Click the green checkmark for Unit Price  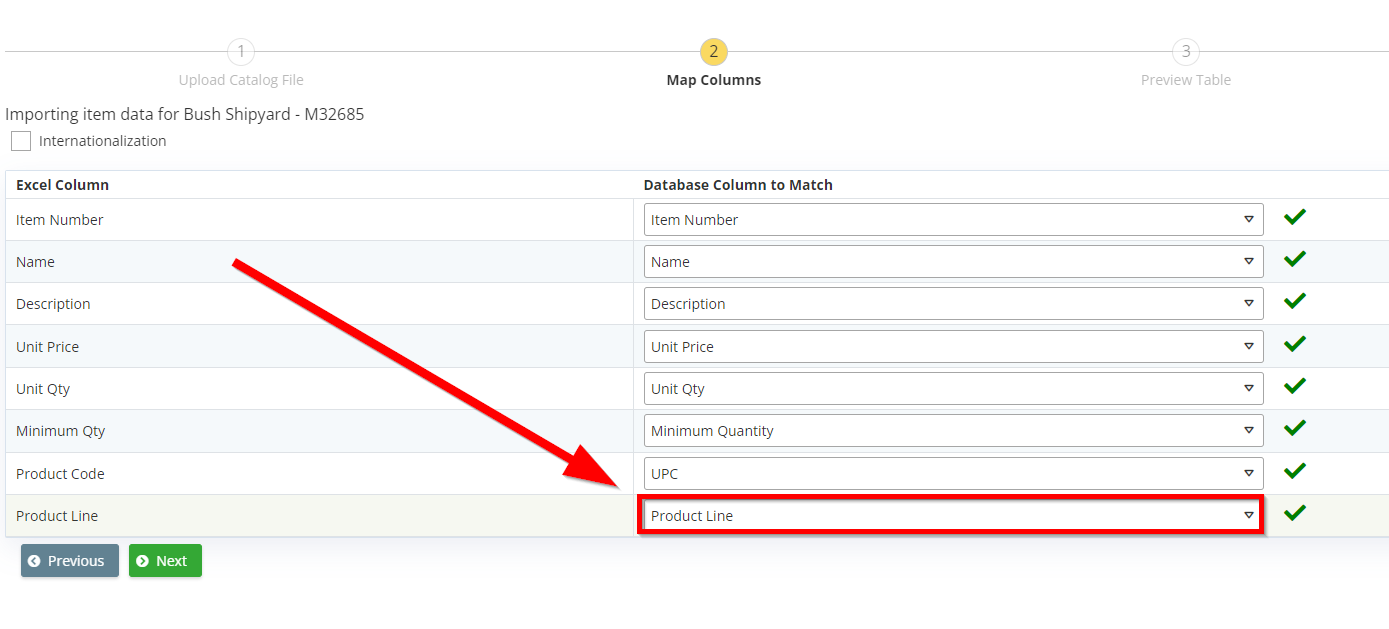point(1295,344)
